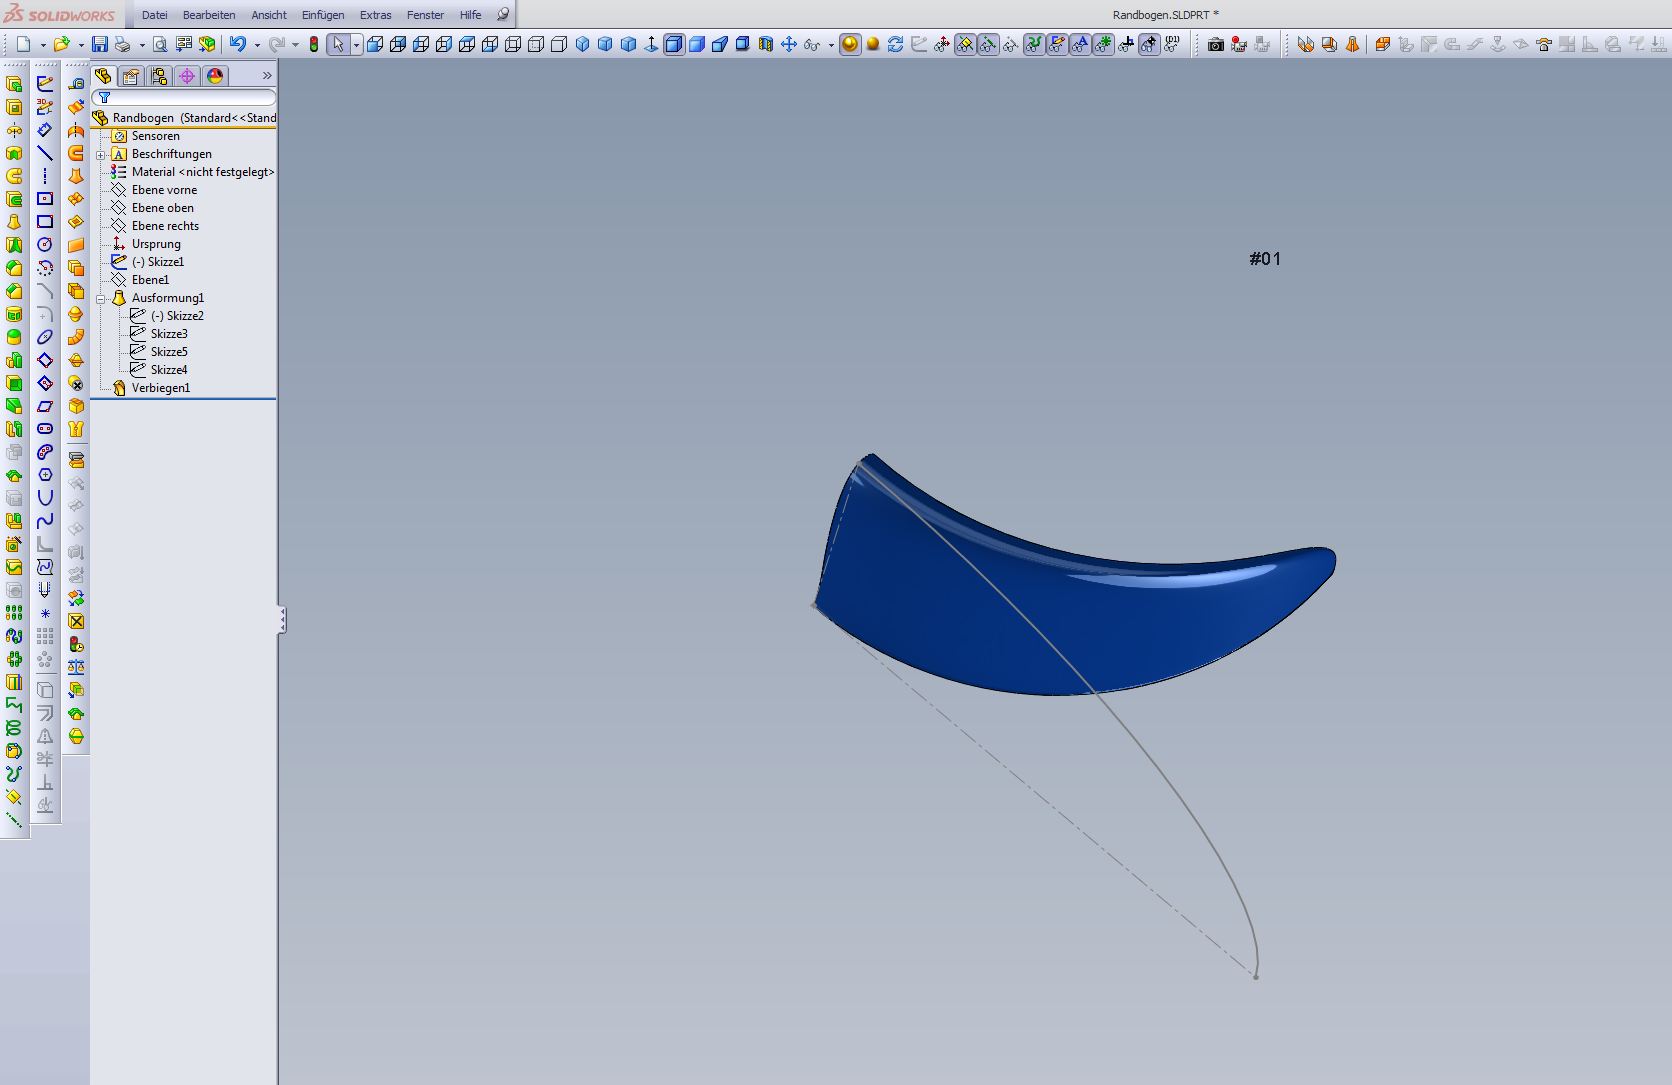Select Verbiegen1 in the feature tree
1672x1085 pixels.
point(160,388)
